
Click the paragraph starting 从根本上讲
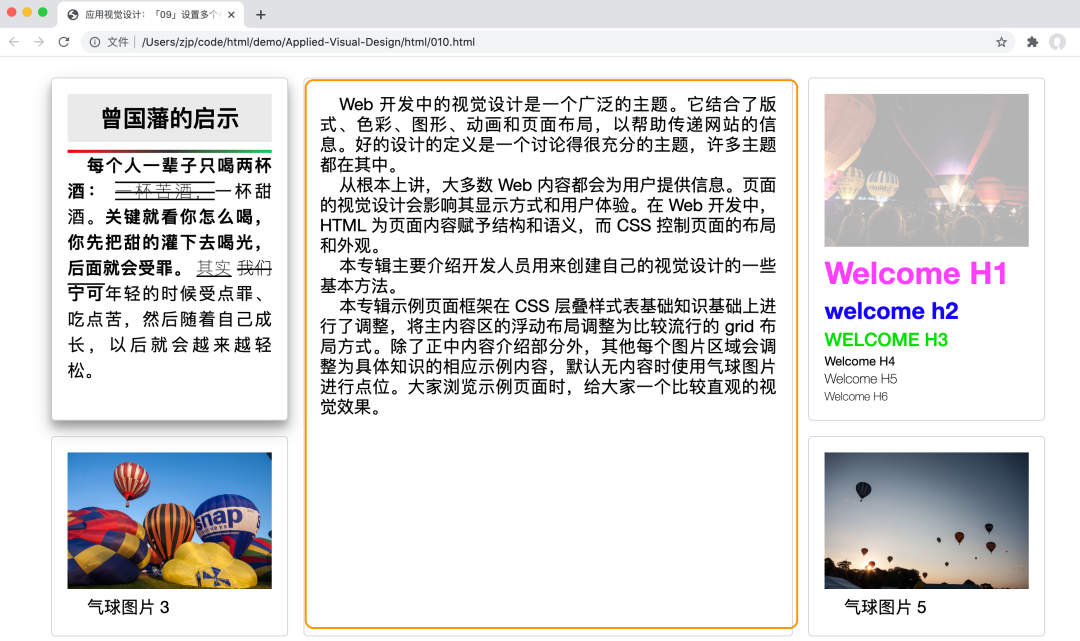[548, 215]
